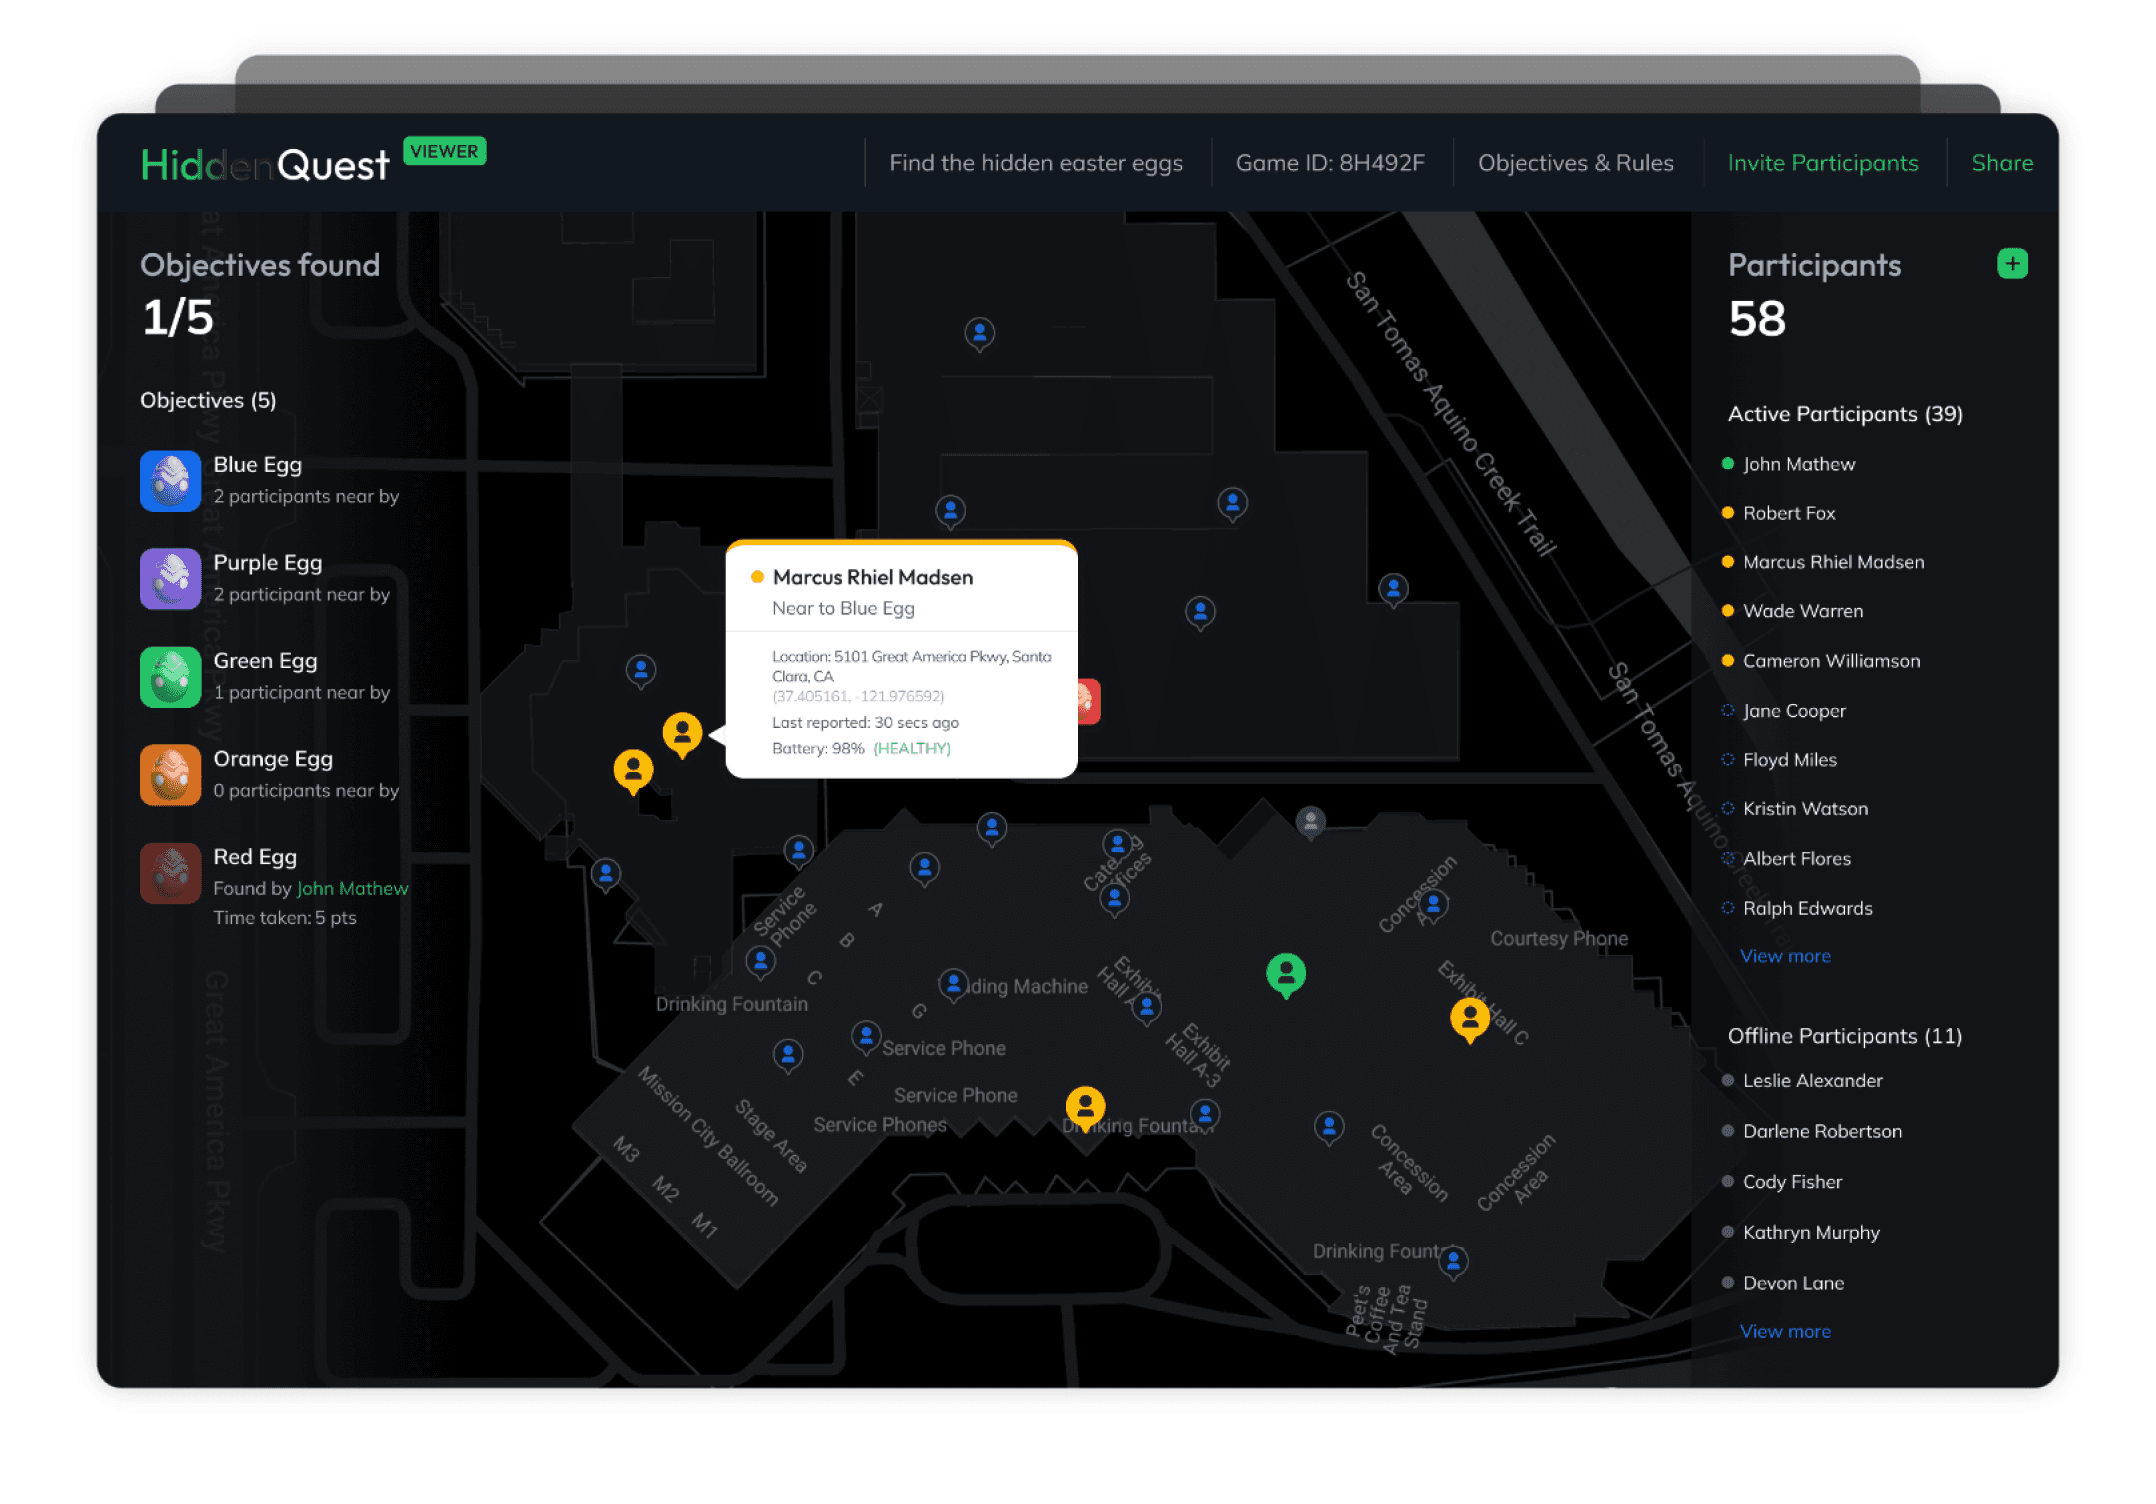This screenshot has height=1504, width=2156.
Task: Expand offline participants with View more
Action: click(1784, 1331)
